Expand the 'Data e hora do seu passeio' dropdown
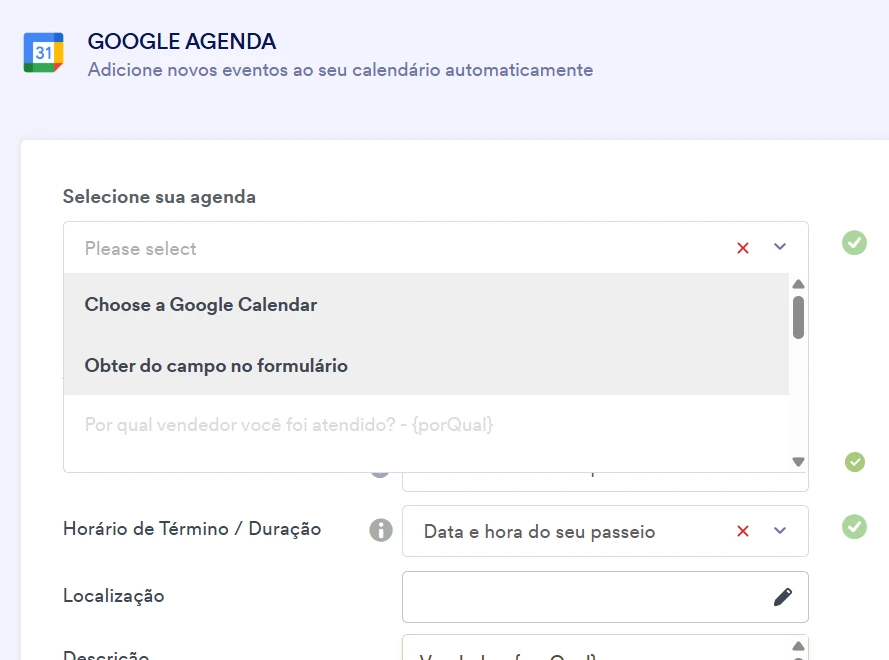This screenshot has height=660, width=889. pyautogui.click(x=779, y=531)
